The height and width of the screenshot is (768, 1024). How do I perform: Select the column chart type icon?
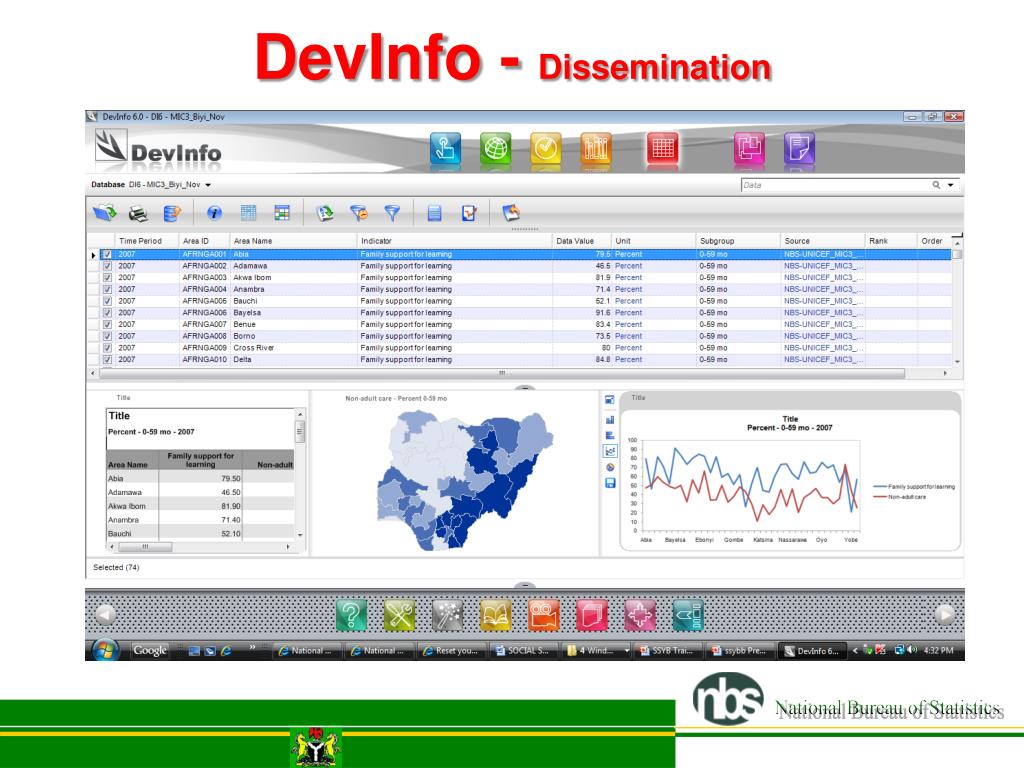click(610, 420)
